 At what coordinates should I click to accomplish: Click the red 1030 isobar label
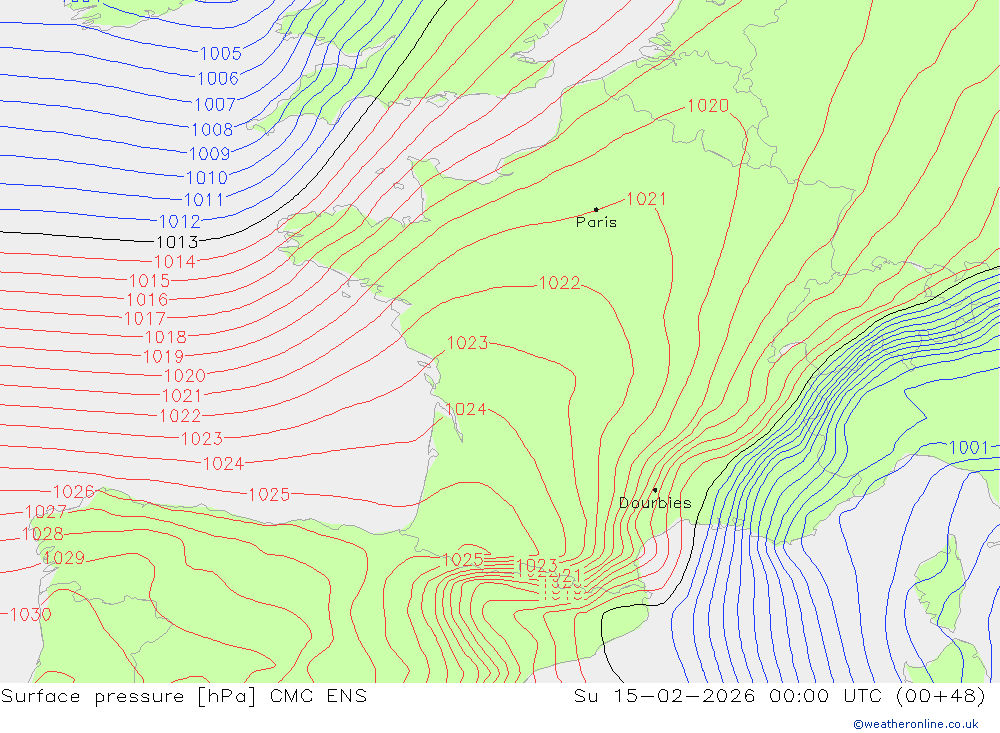31,614
